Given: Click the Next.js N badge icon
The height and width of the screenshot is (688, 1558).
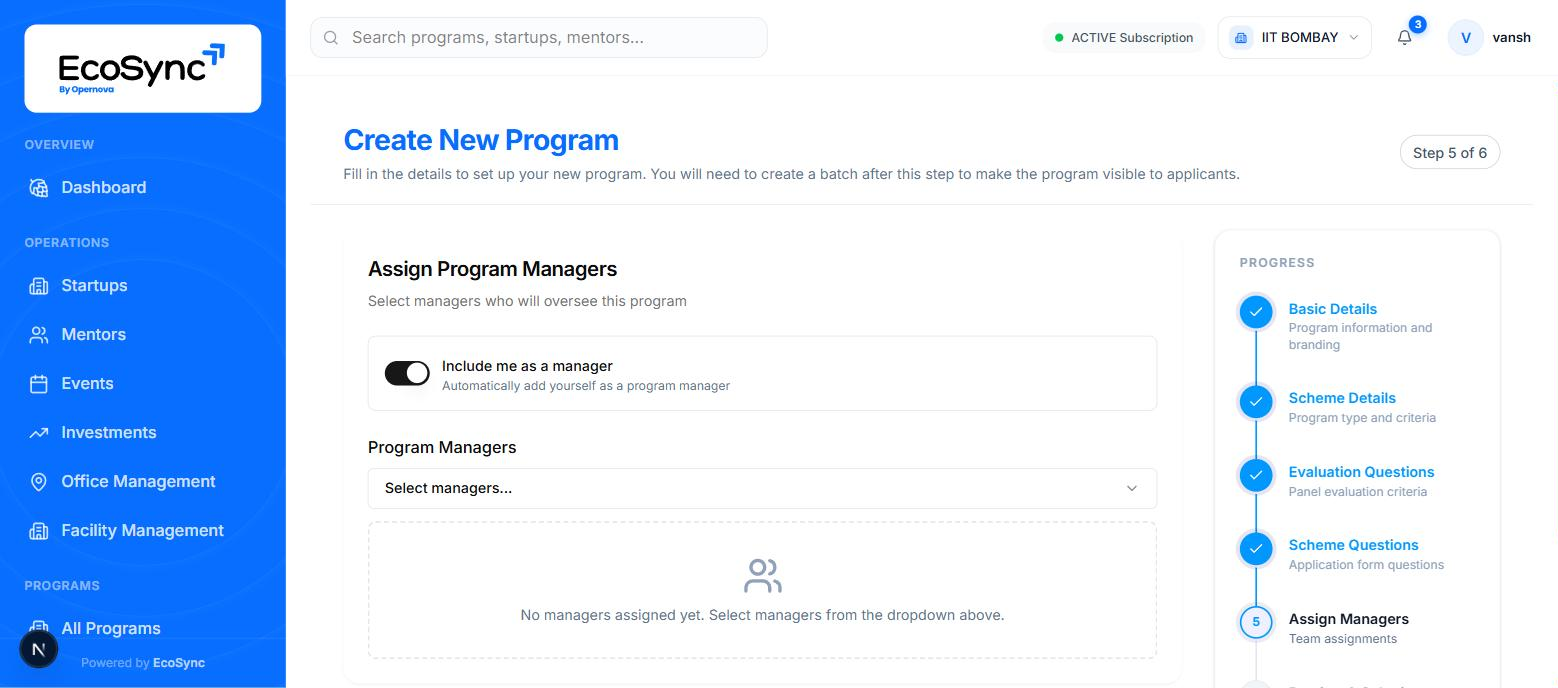Looking at the screenshot, I should pos(39,650).
